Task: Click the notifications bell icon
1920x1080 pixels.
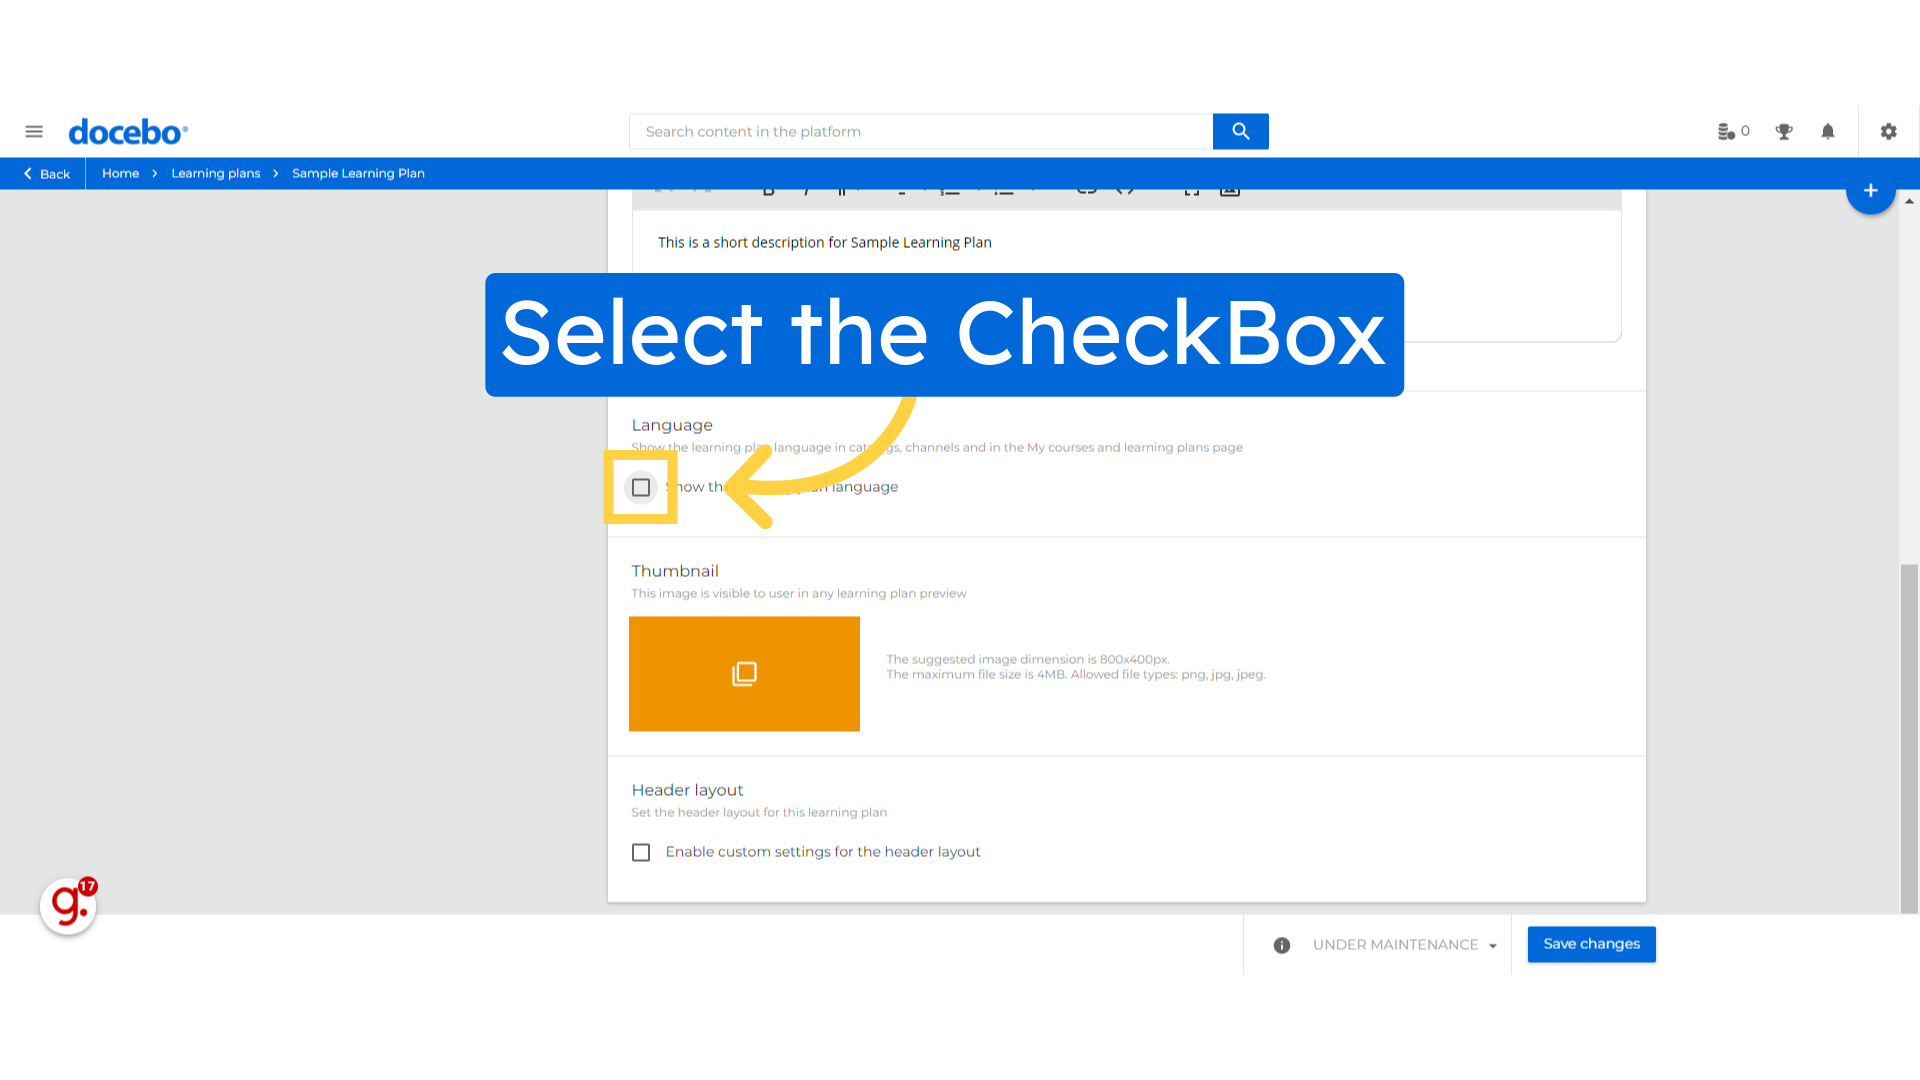Action: 1828,131
